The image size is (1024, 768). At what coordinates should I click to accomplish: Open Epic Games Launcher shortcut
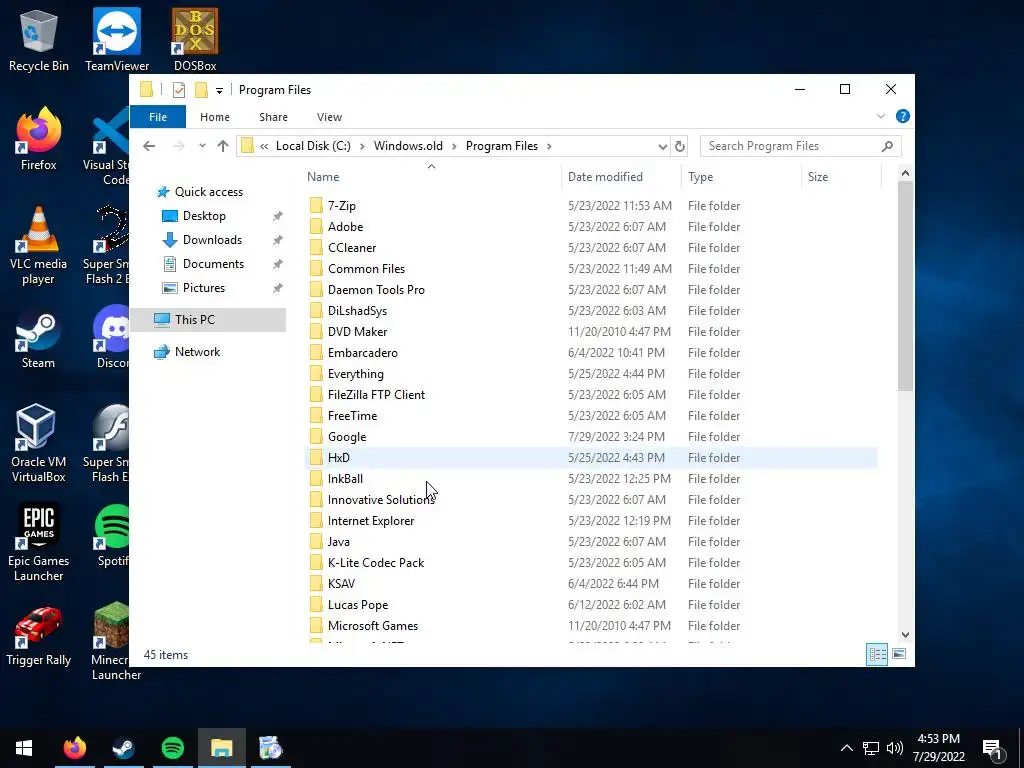point(38,542)
